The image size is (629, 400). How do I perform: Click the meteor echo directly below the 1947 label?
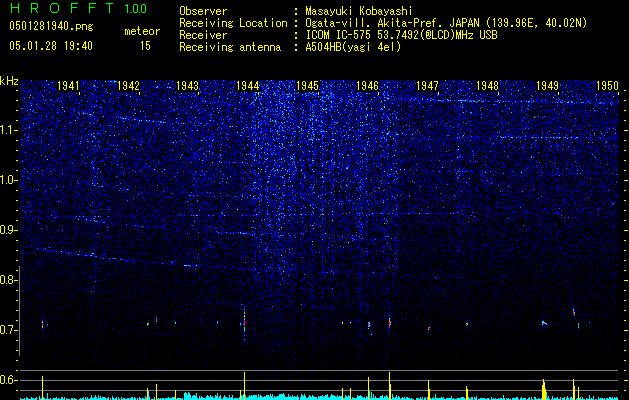tap(429, 328)
